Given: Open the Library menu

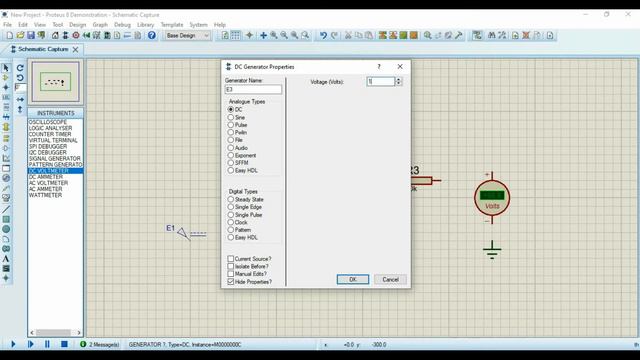Looking at the screenshot, I should (x=145, y=24).
